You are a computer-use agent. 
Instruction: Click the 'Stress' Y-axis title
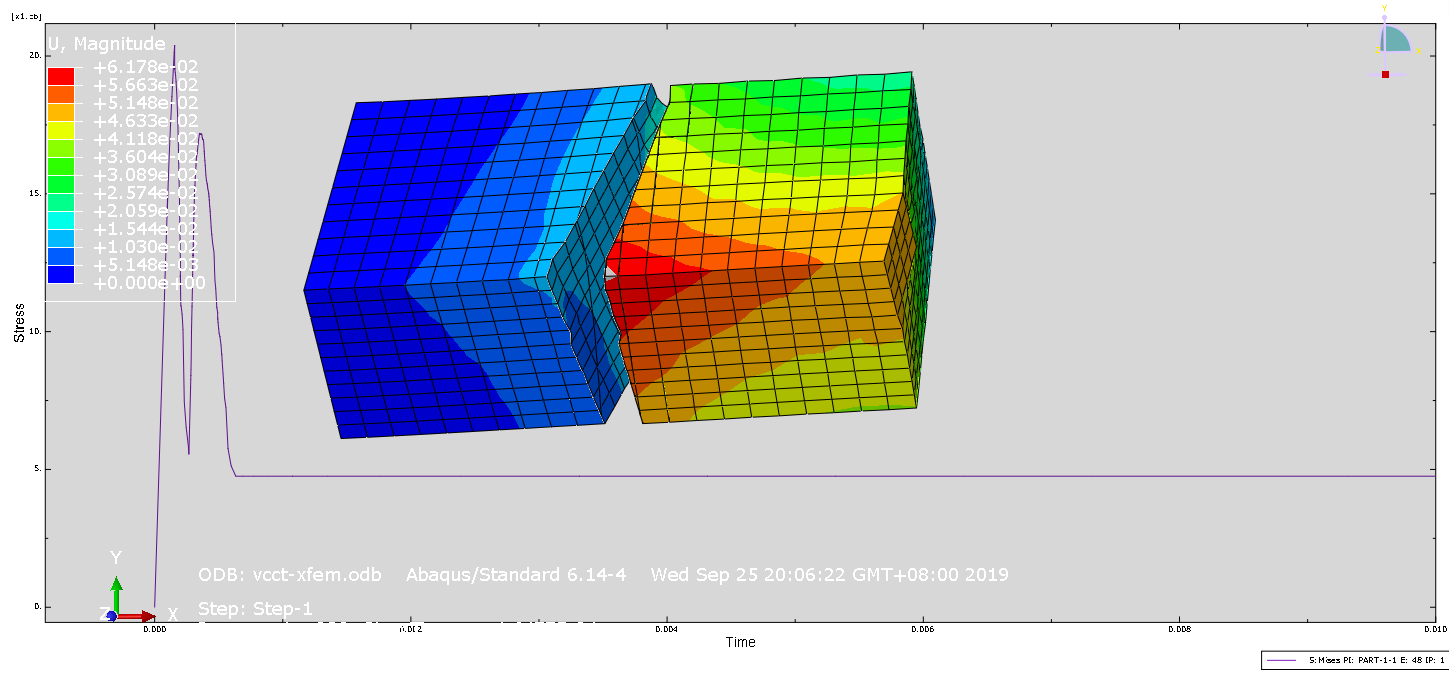pos(19,324)
